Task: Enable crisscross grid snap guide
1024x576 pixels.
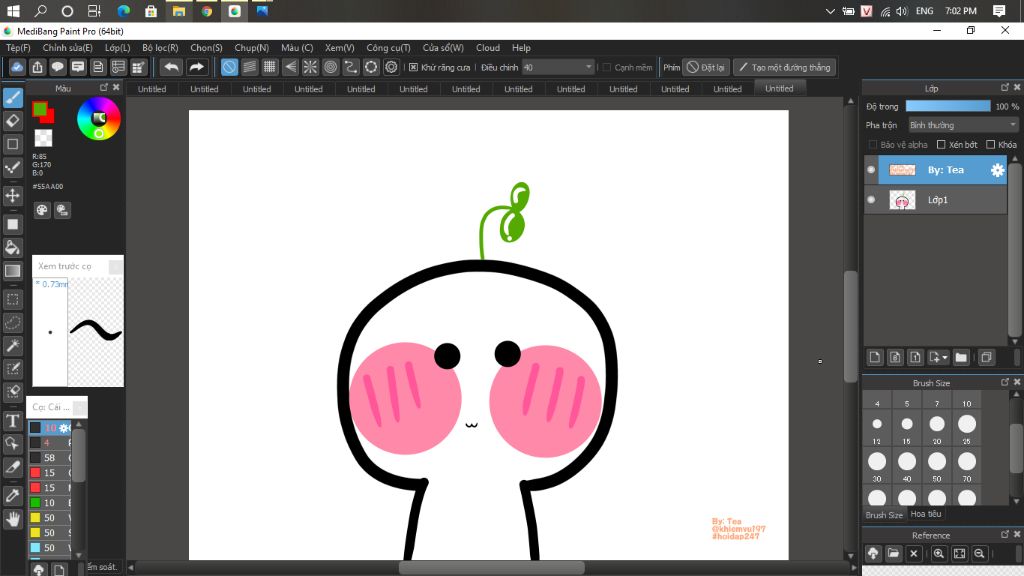Action: pyautogui.click(x=270, y=67)
